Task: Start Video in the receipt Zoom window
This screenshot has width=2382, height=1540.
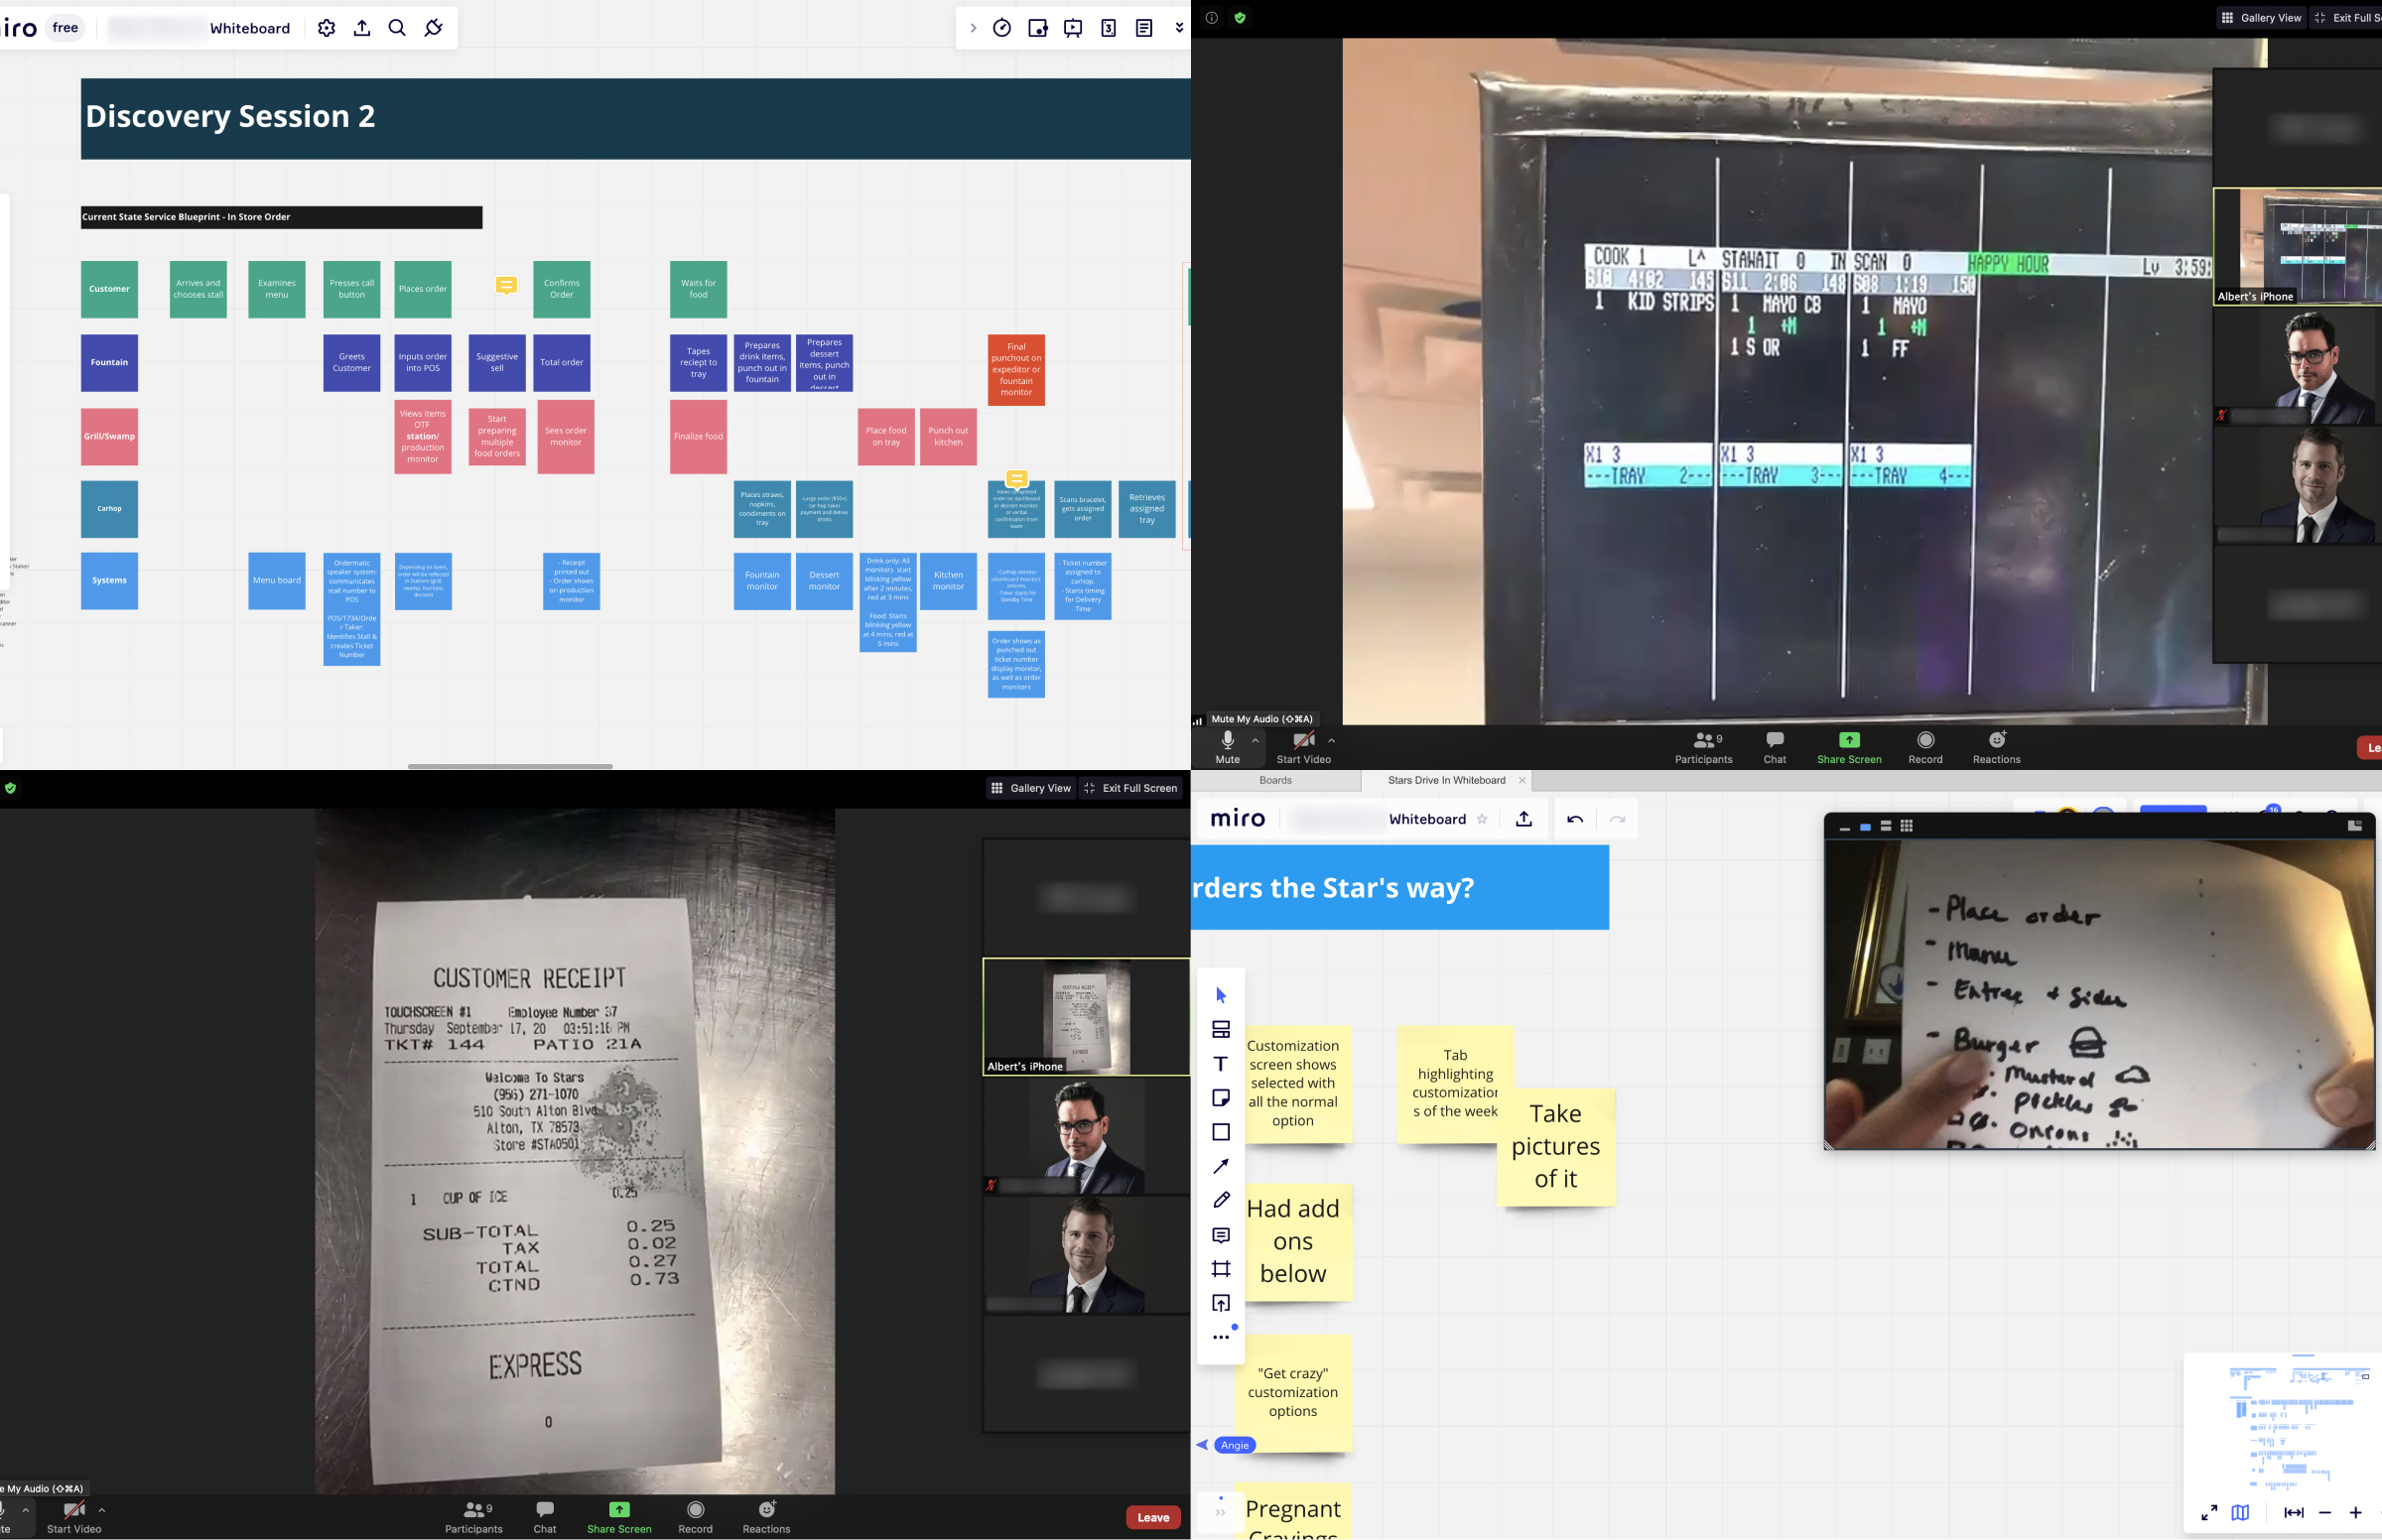Action: [x=74, y=1517]
